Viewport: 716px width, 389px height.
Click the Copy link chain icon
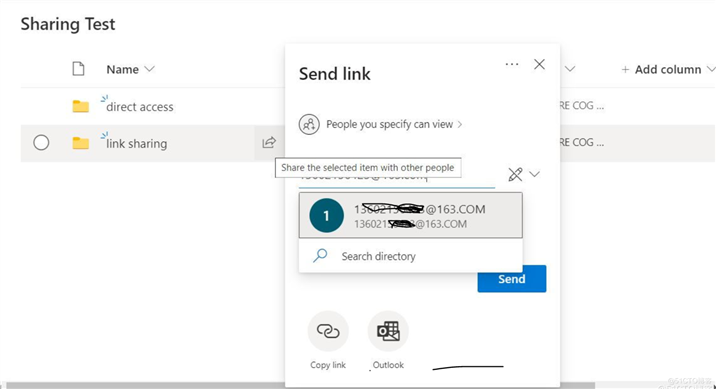tap(328, 331)
